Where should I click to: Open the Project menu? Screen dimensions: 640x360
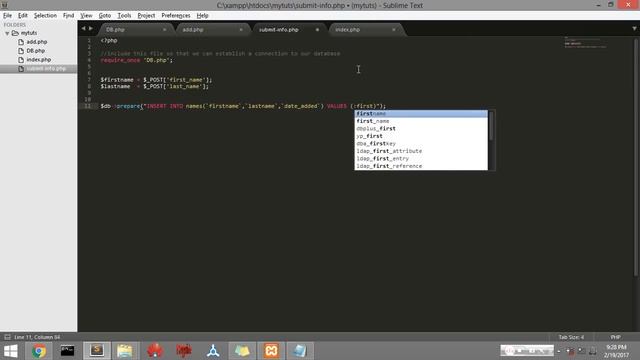click(146, 16)
